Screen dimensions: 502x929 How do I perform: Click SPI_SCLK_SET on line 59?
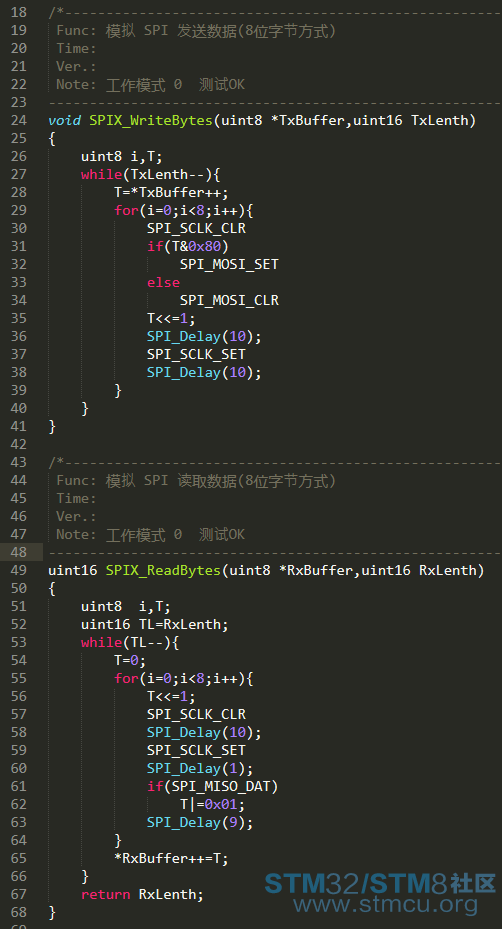pos(196,751)
